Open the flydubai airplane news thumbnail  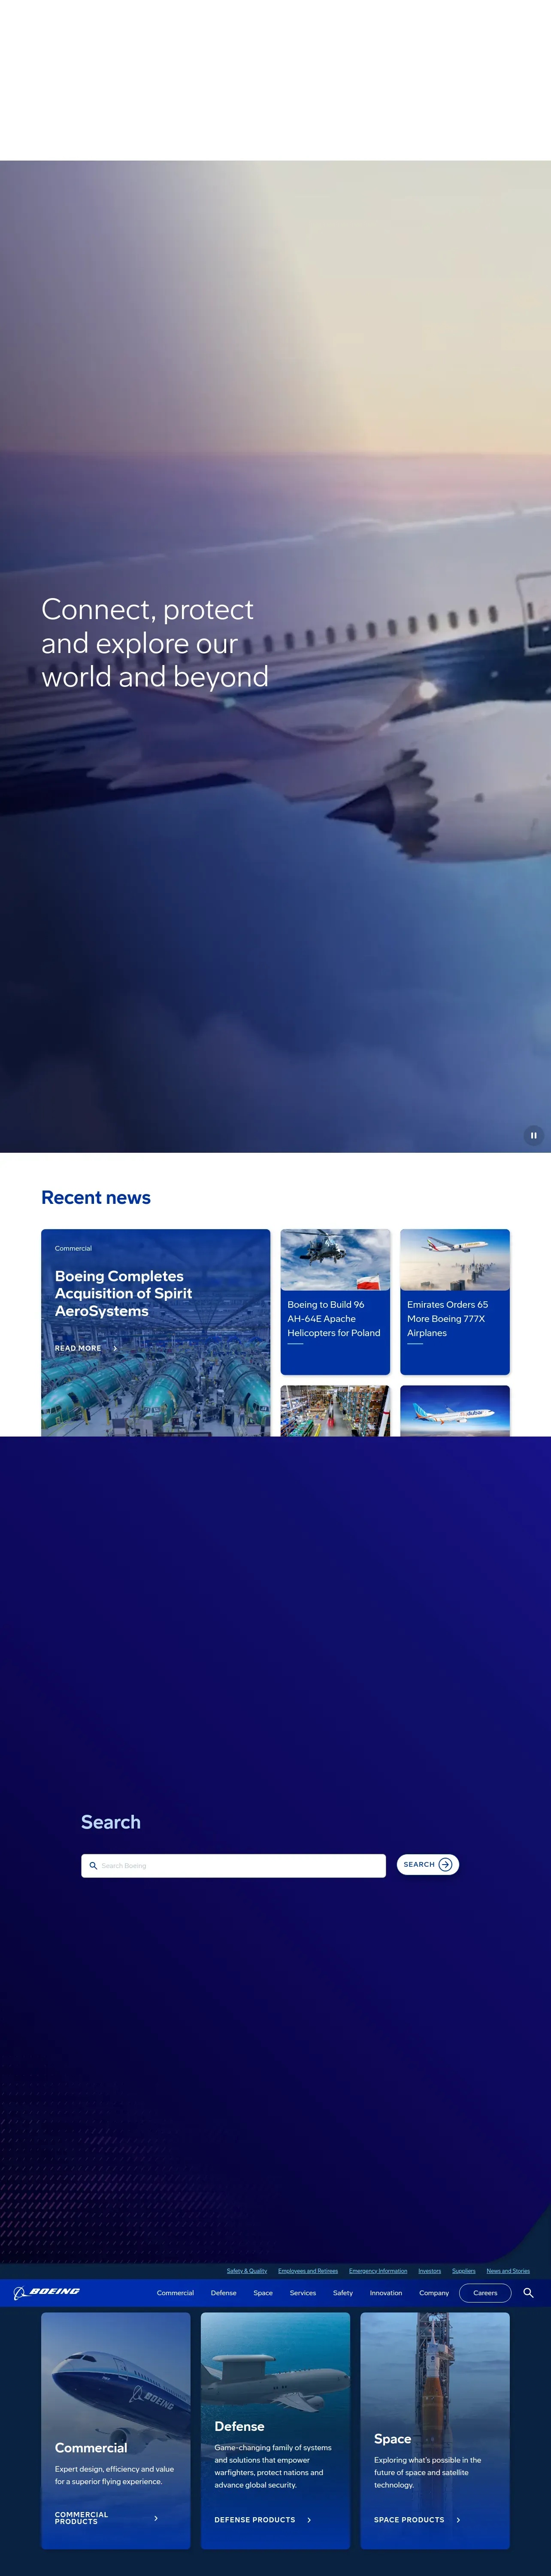[455, 1411]
